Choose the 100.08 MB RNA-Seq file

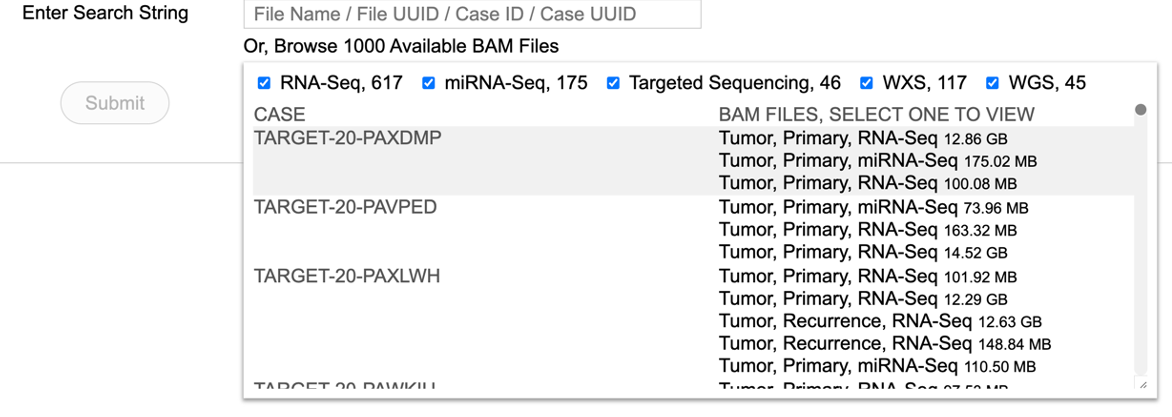point(867,184)
